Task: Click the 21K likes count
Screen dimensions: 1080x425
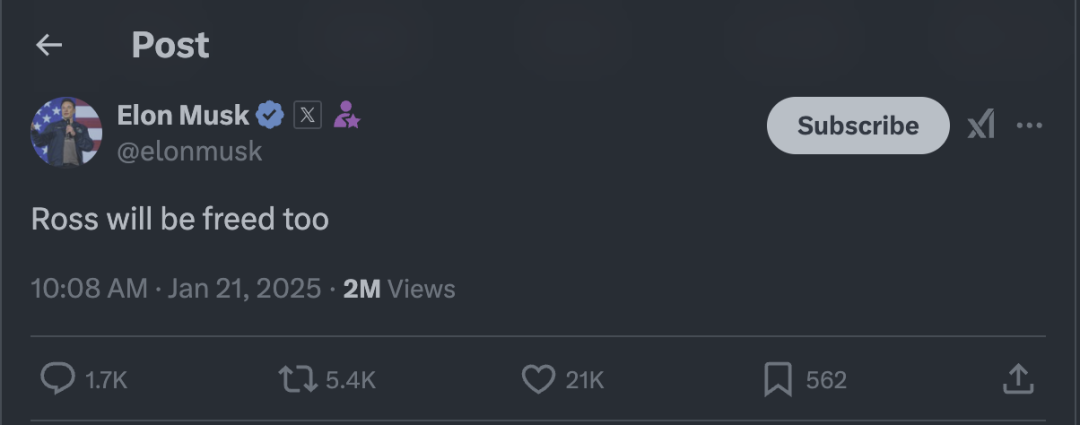Action: click(585, 380)
